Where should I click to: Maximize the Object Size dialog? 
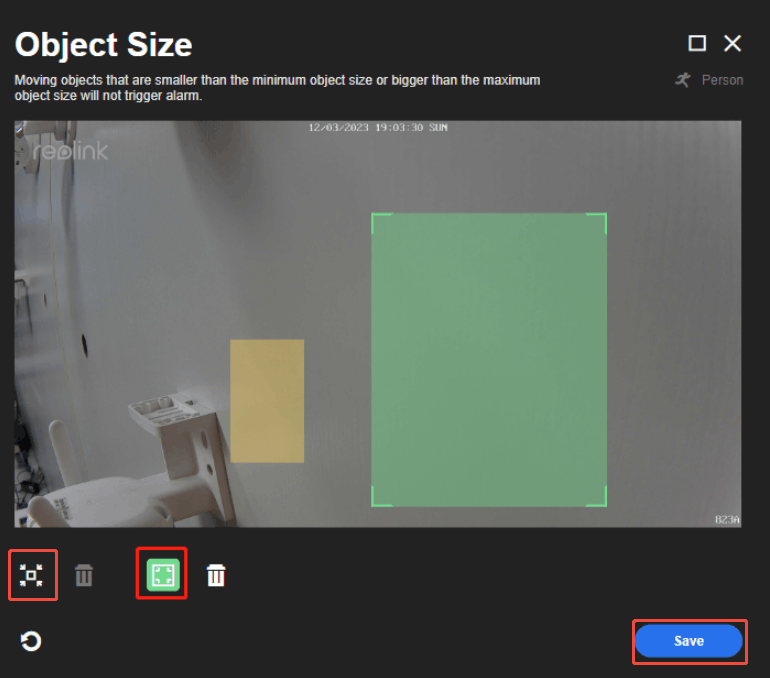pyautogui.click(x=697, y=43)
